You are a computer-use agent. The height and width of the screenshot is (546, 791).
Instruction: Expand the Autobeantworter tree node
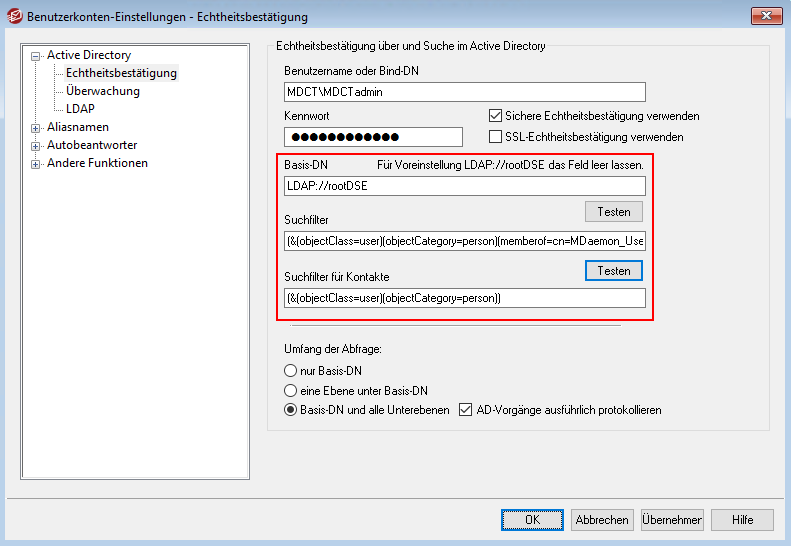36,146
